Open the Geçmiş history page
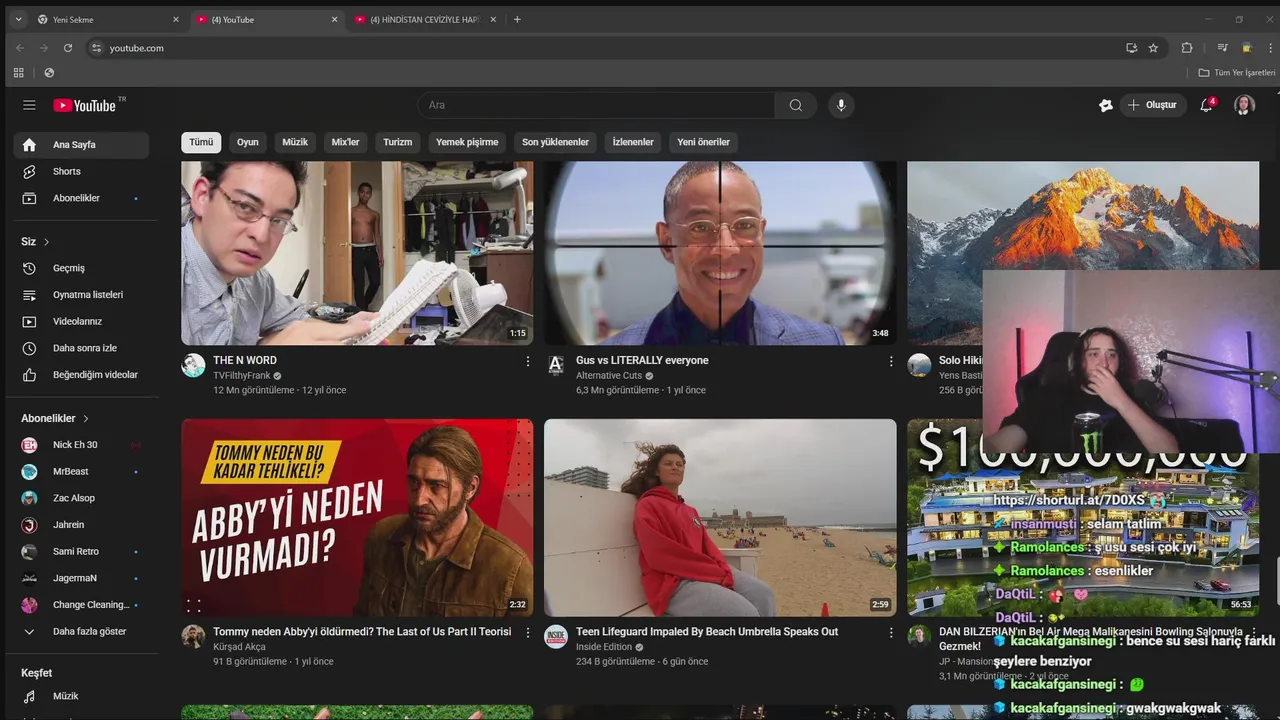Viewport: 1280px width, 720px height. tap(81, 268)
